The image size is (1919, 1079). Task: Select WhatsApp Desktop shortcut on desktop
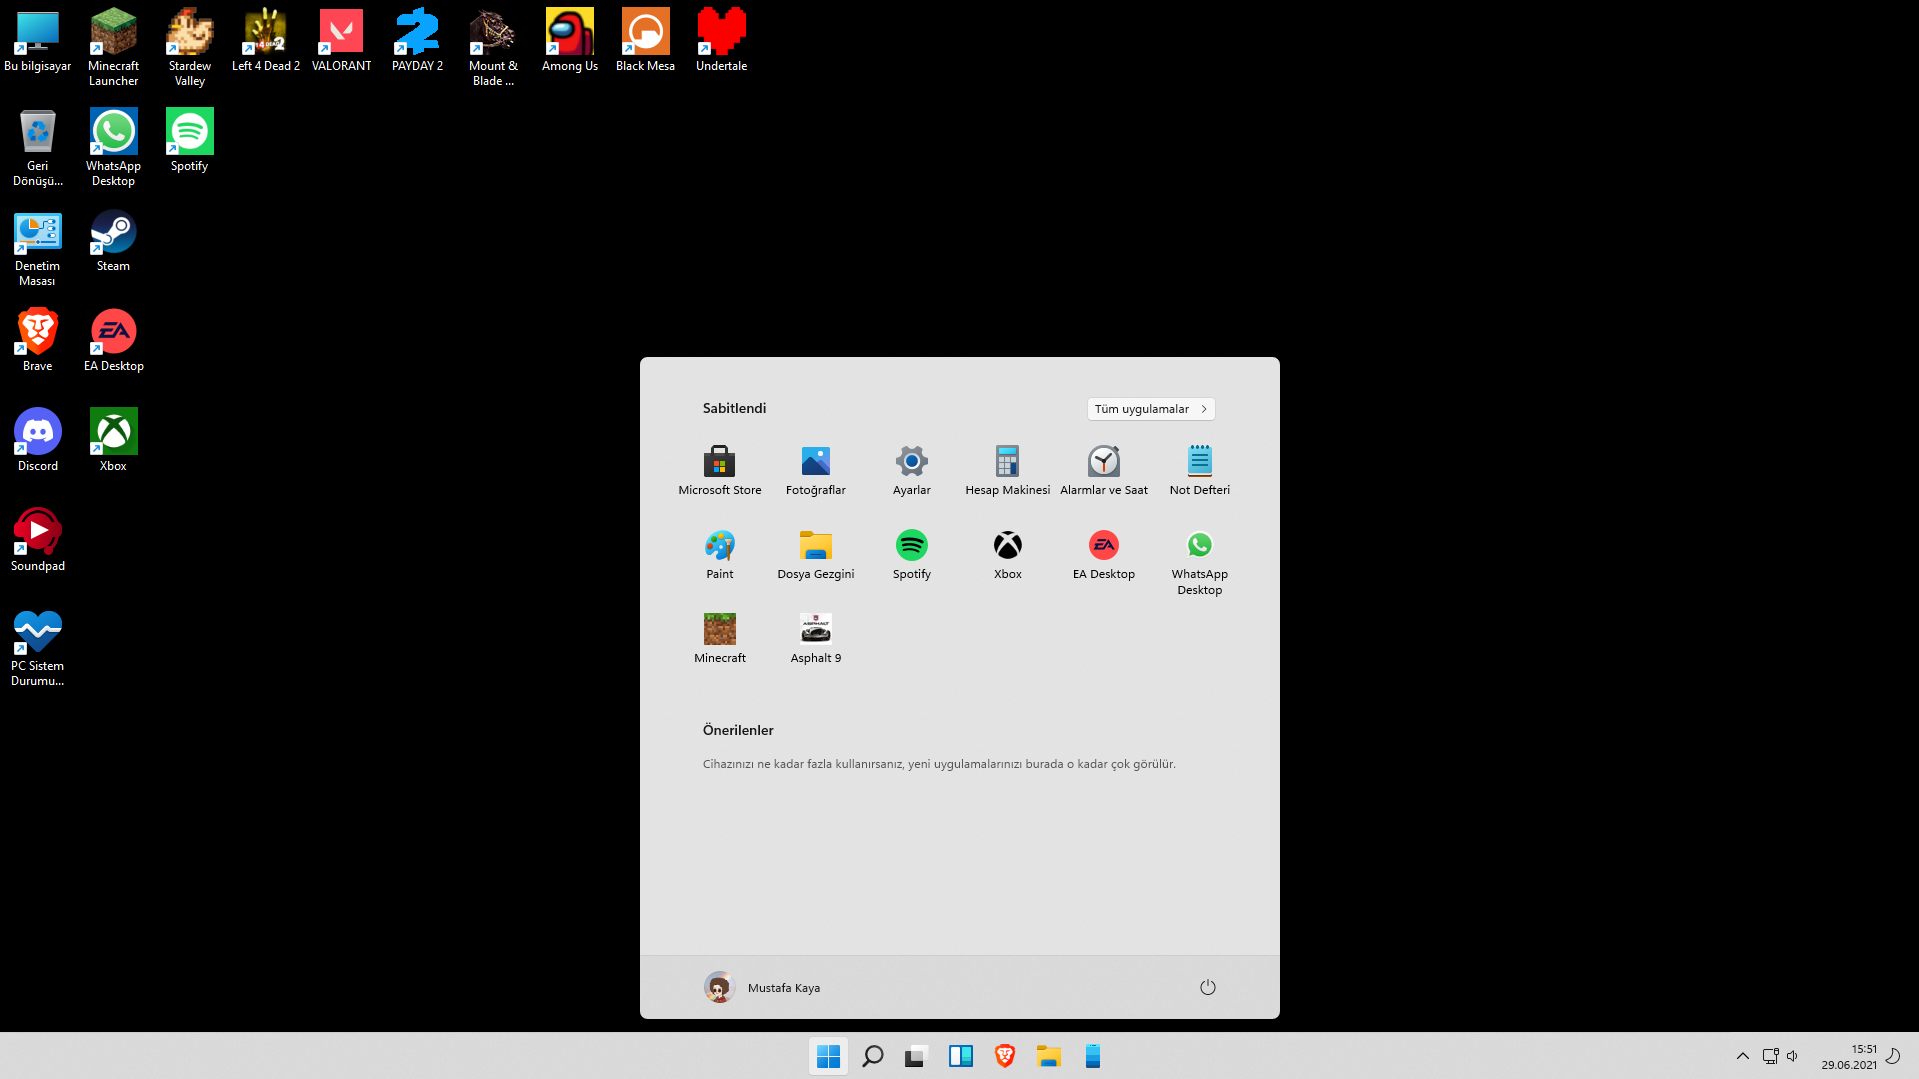pyautogui.click(x=114, y=148)
